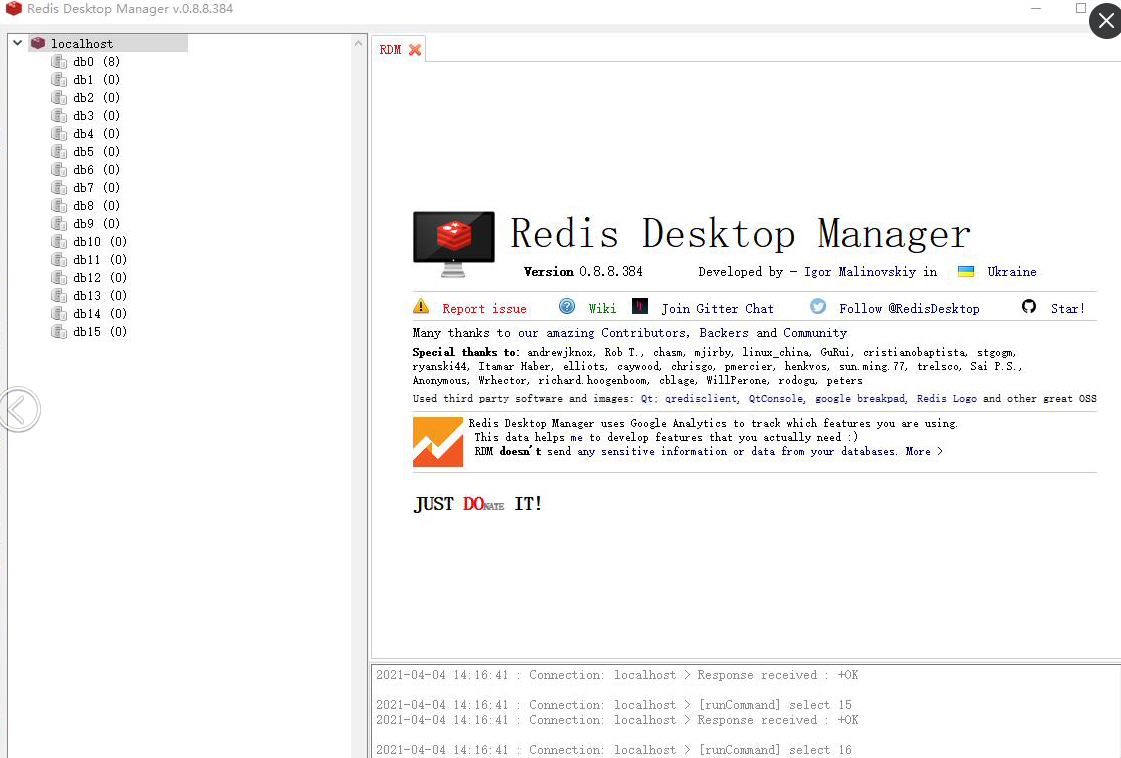Screen dimensions: 1121x758
Task: Open database db0 (8)
Action: click(97, 61)
